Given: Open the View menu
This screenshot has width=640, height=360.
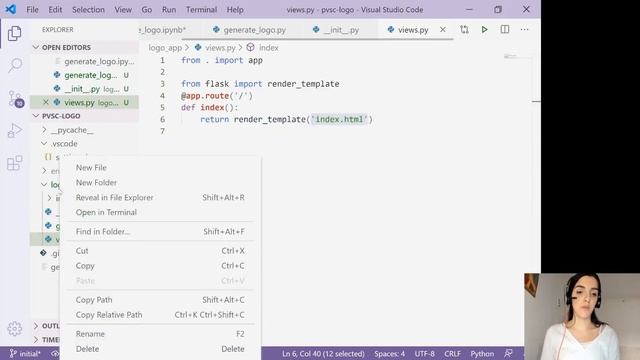Looking at the screenshot, I should tap(123, 9).
